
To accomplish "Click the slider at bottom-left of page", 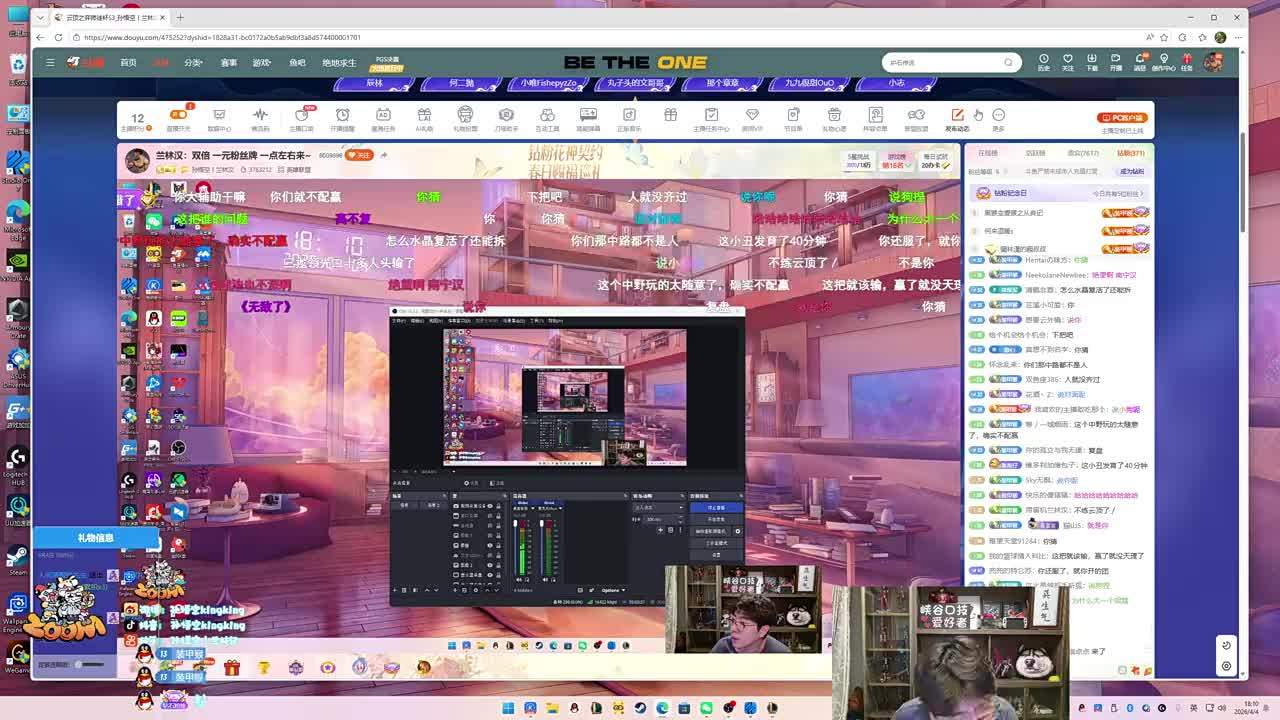I will 88,664.
